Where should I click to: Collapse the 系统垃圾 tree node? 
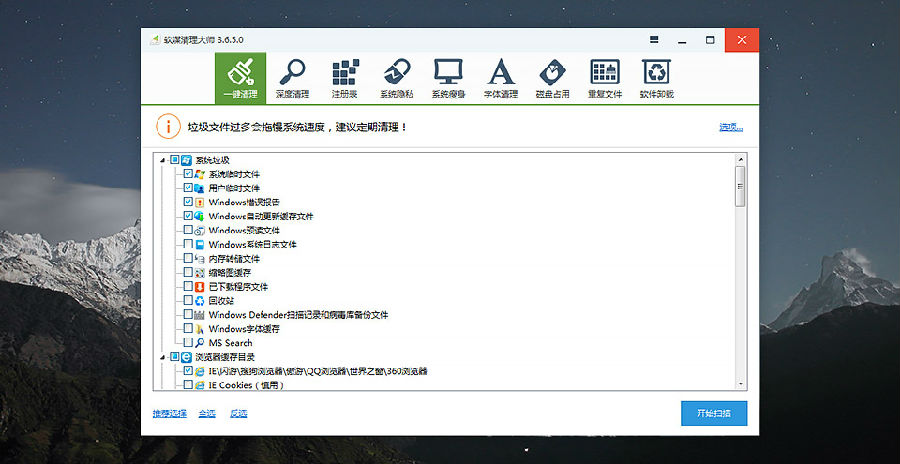(163, 161)
